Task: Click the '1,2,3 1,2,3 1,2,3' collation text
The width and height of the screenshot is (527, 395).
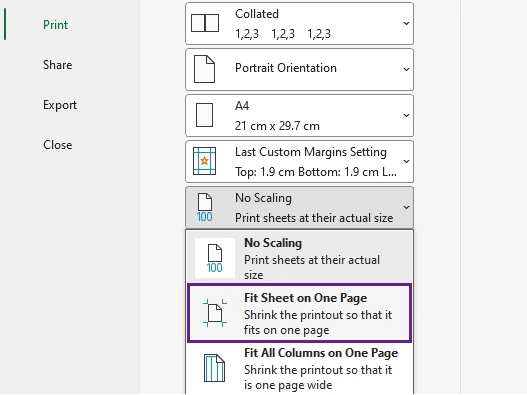Action: (x=283, y=34)
